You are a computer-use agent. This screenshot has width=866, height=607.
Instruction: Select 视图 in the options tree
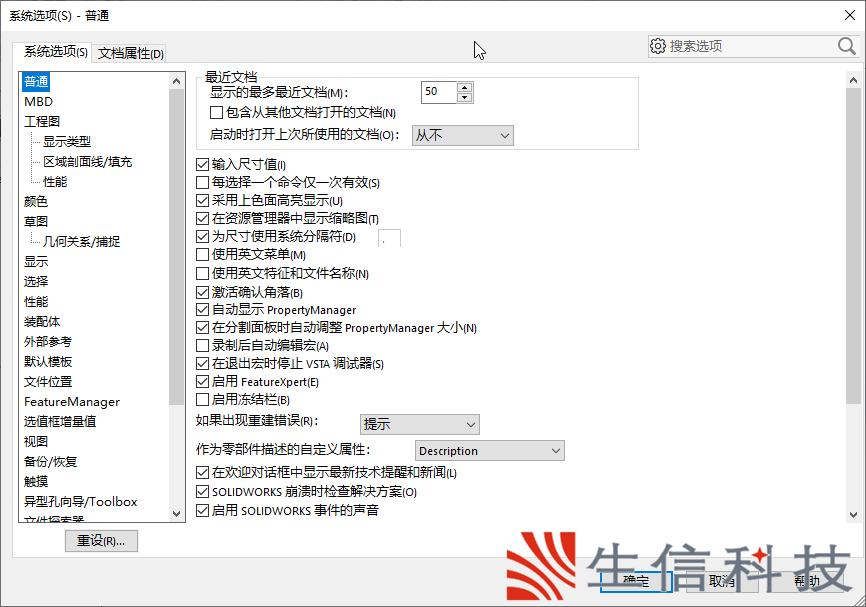(36, 441)
